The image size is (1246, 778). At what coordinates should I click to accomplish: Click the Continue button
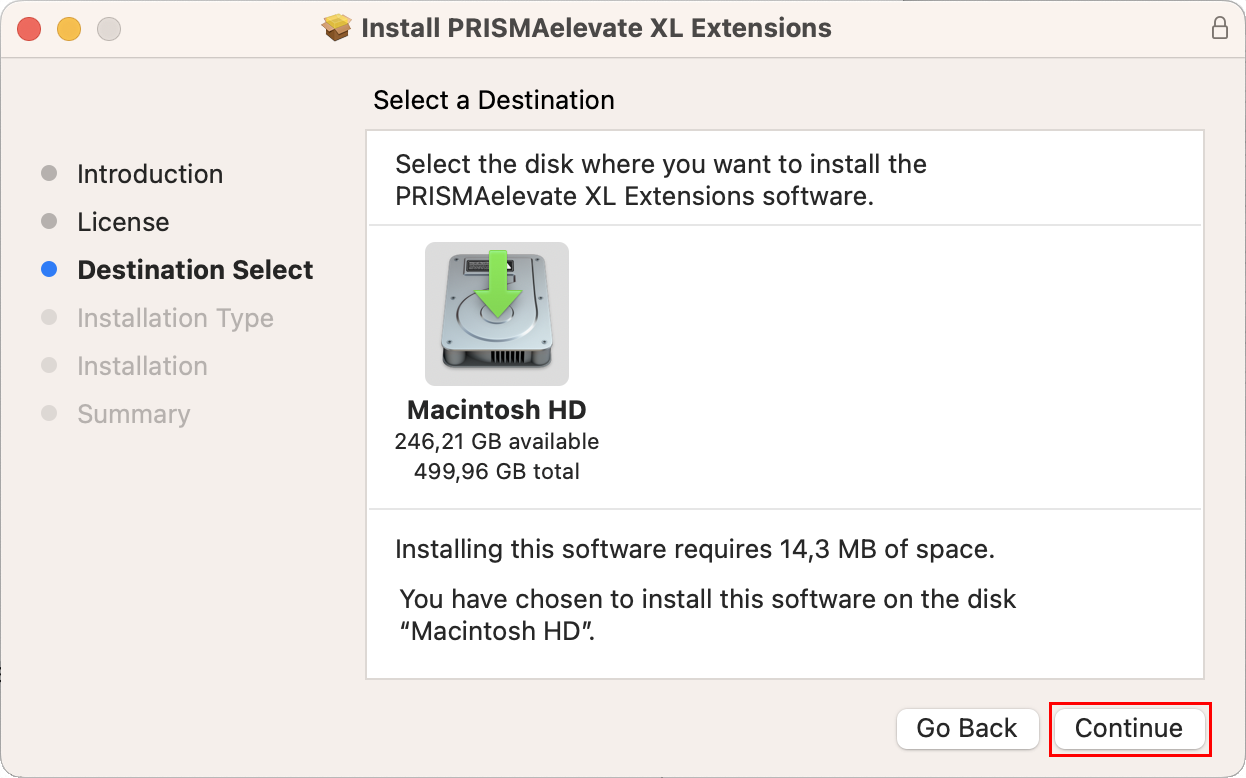pyautogui.click(x=1129, y=729)
